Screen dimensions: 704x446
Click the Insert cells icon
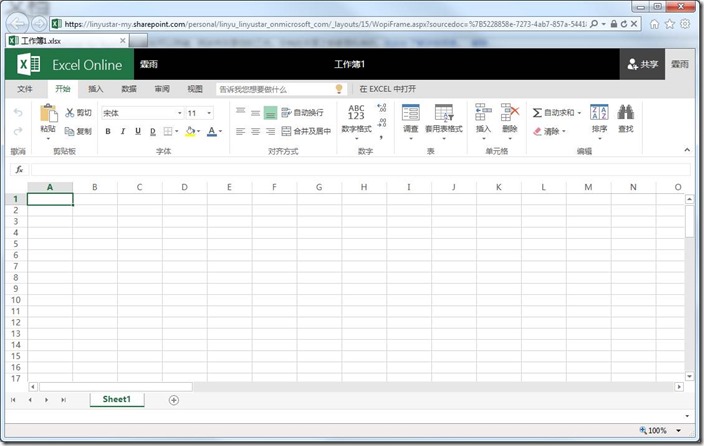[x=483, y=112]
